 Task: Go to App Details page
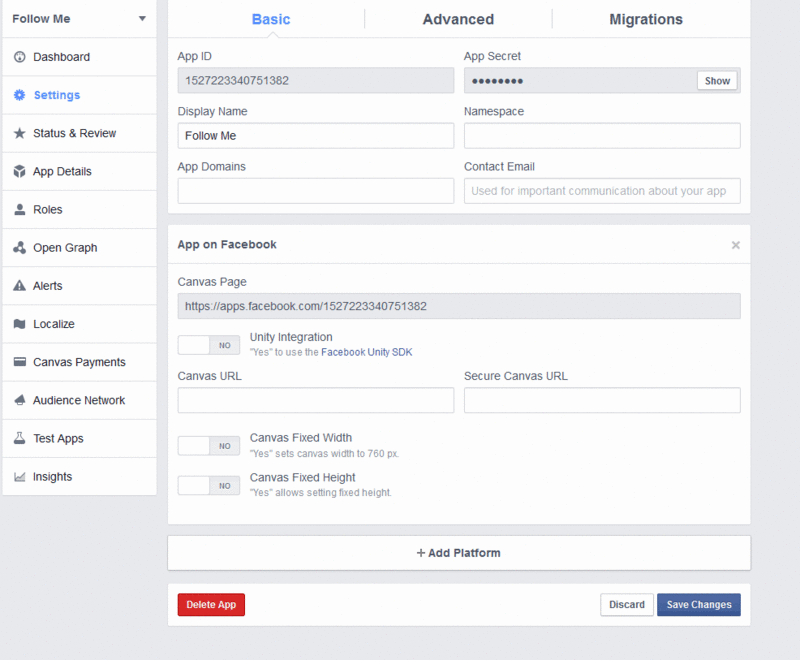(79, 171)
